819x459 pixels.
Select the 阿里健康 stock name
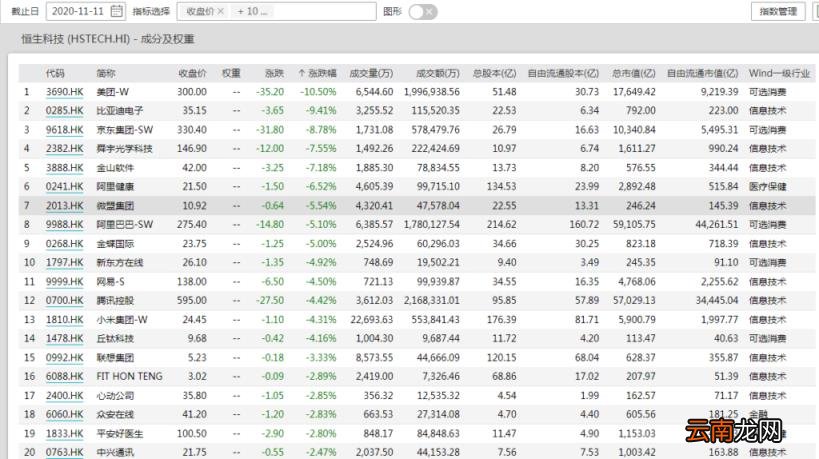115,186
